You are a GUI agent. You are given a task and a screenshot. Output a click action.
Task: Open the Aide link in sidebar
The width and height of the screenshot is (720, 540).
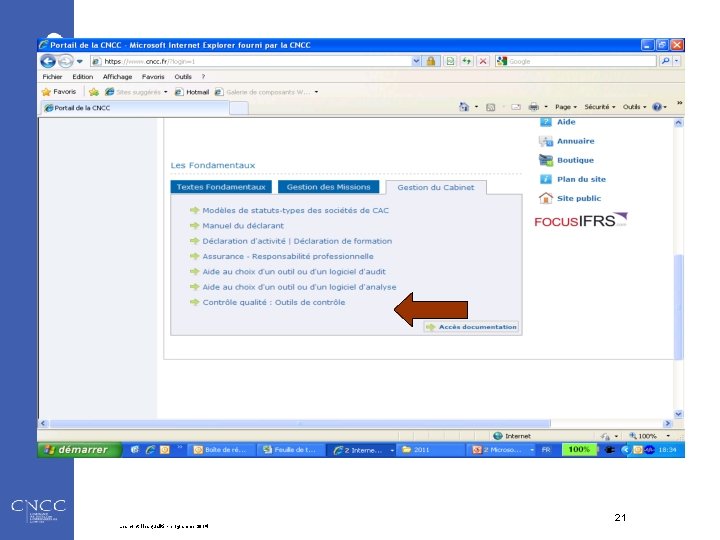click(x=566, y=122)
